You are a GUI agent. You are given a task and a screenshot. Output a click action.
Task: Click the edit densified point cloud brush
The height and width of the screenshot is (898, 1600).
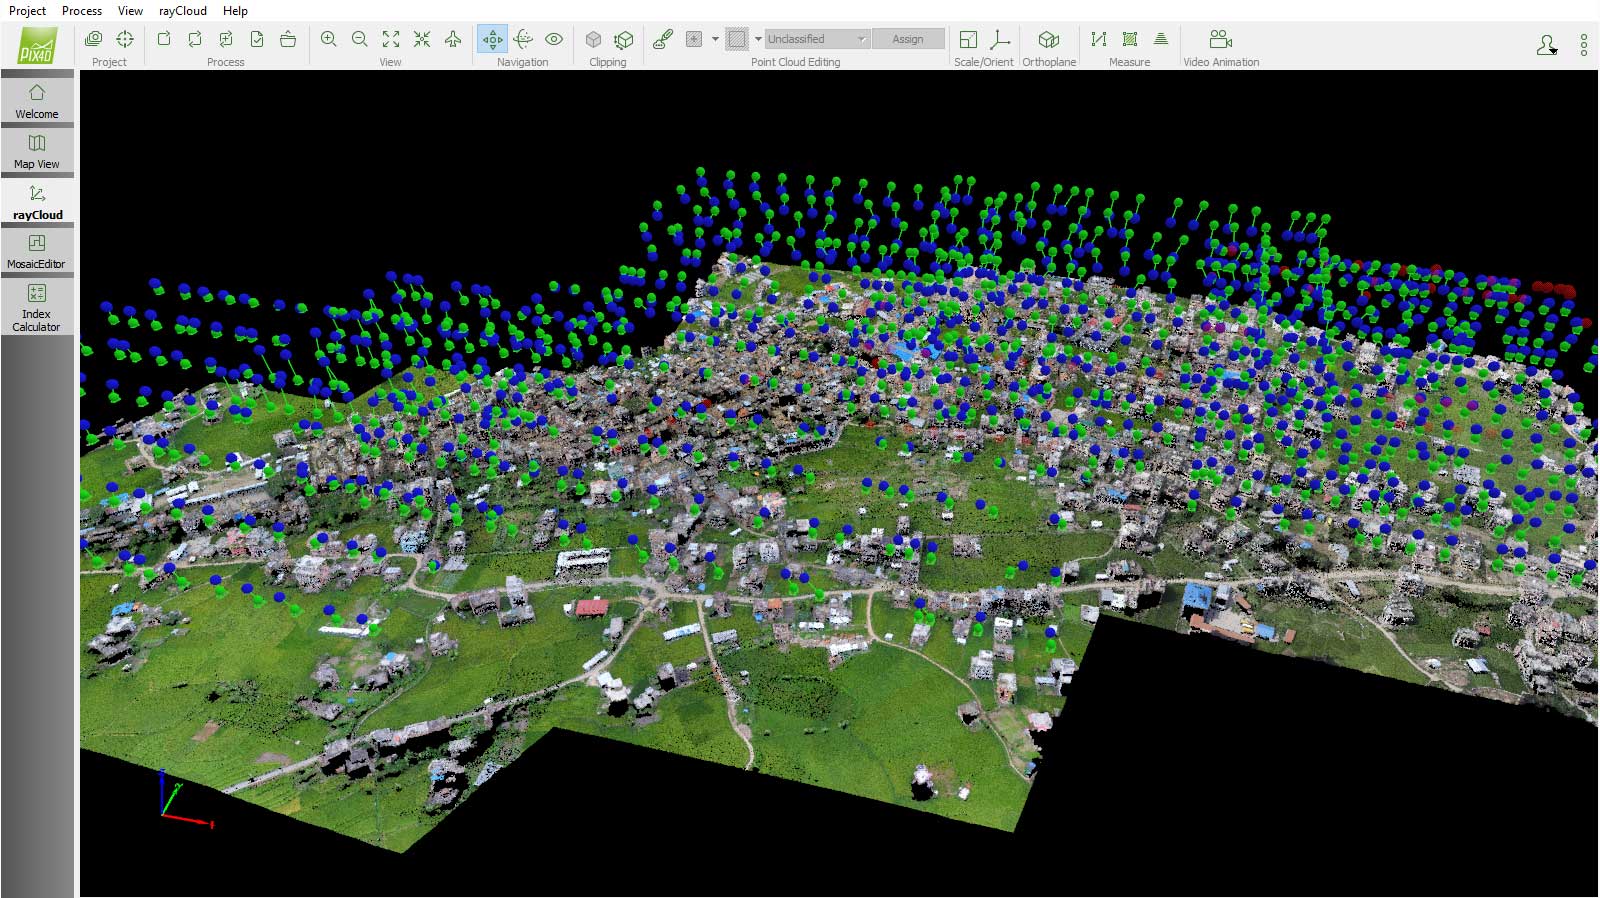pyautogui.click(x=662, y=39)
